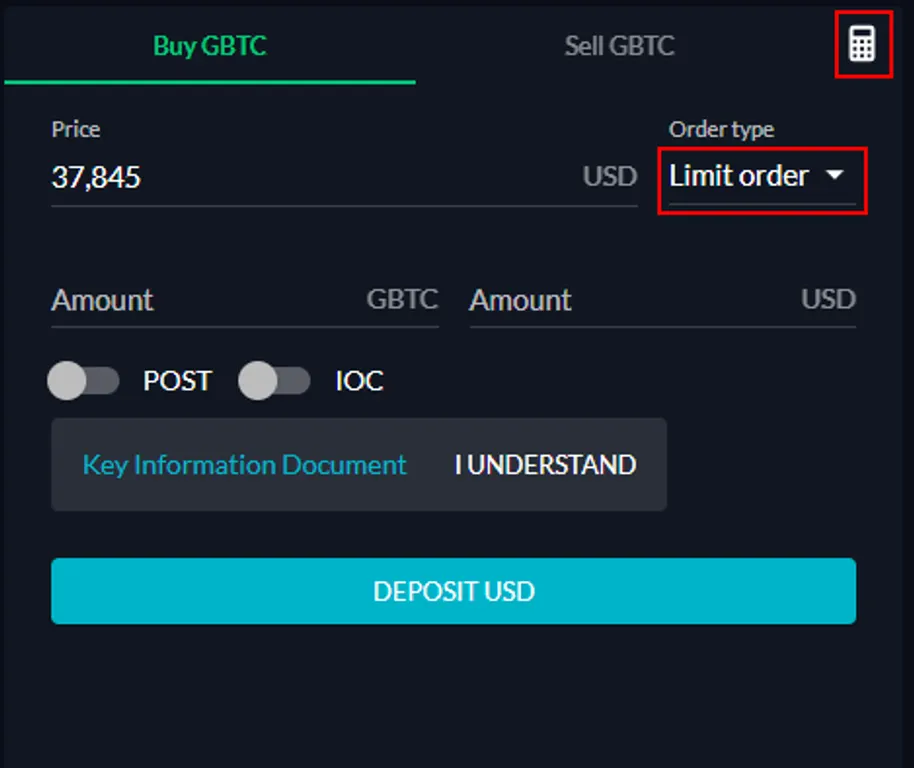The height and width of the screenshot is (768, 914).
Task: Switch to the Sell GBTC tab
Action: coord(619,46)
